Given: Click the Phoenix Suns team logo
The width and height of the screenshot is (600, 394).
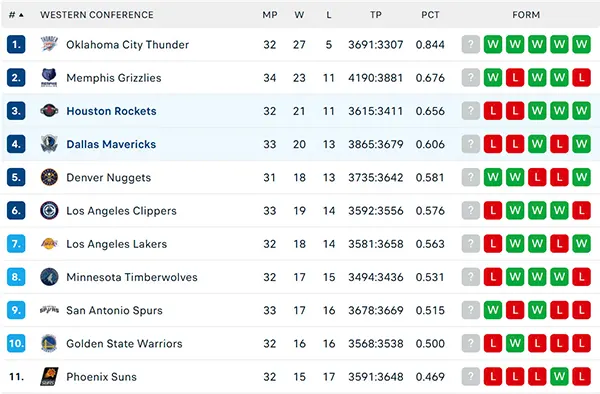Looking at the screenshot, I should tap(49, 377).
